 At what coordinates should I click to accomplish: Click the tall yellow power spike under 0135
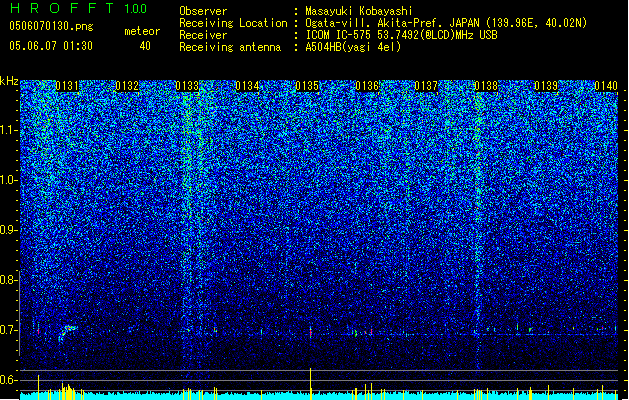click(310, 382)
